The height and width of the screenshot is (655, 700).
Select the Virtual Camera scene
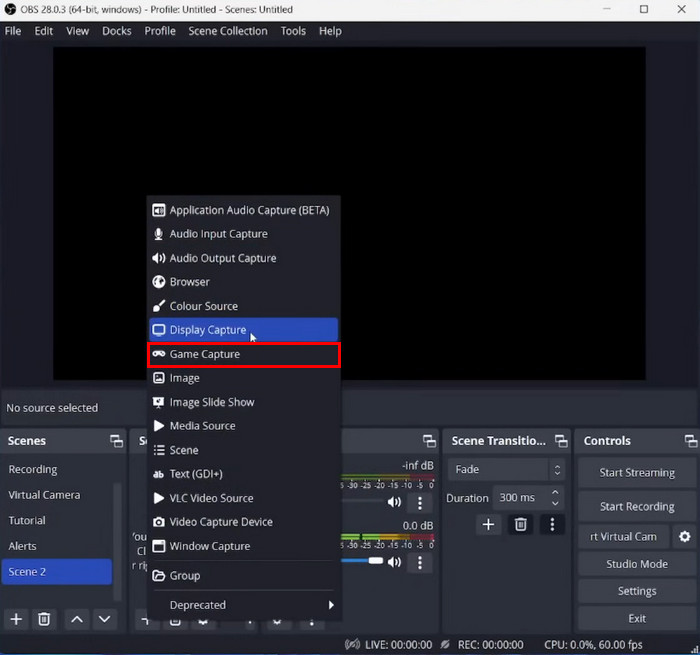57,495
